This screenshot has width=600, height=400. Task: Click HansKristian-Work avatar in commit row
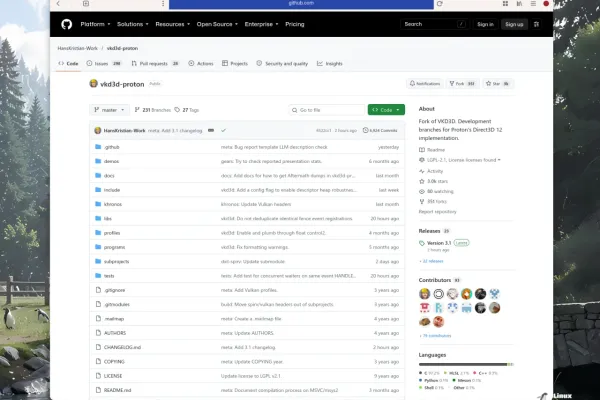point(98,131)
